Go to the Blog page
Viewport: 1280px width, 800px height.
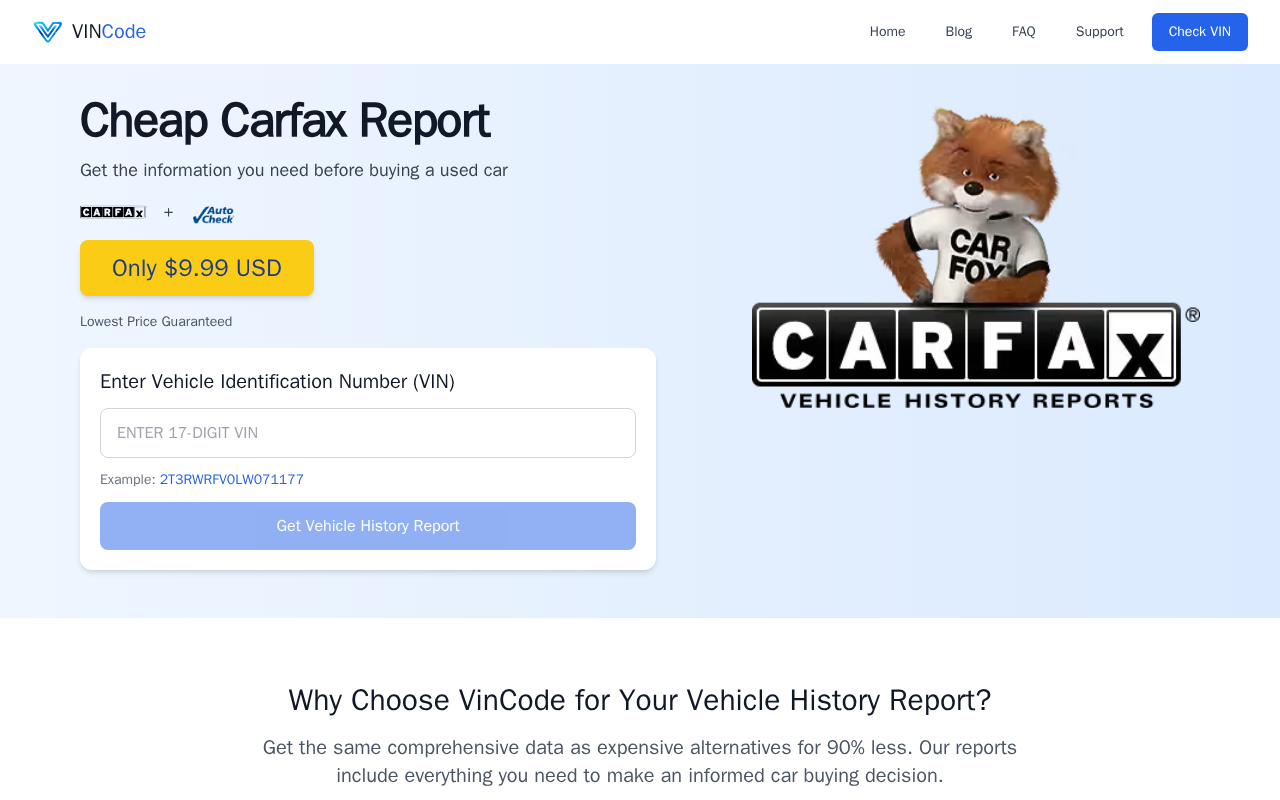959,32
